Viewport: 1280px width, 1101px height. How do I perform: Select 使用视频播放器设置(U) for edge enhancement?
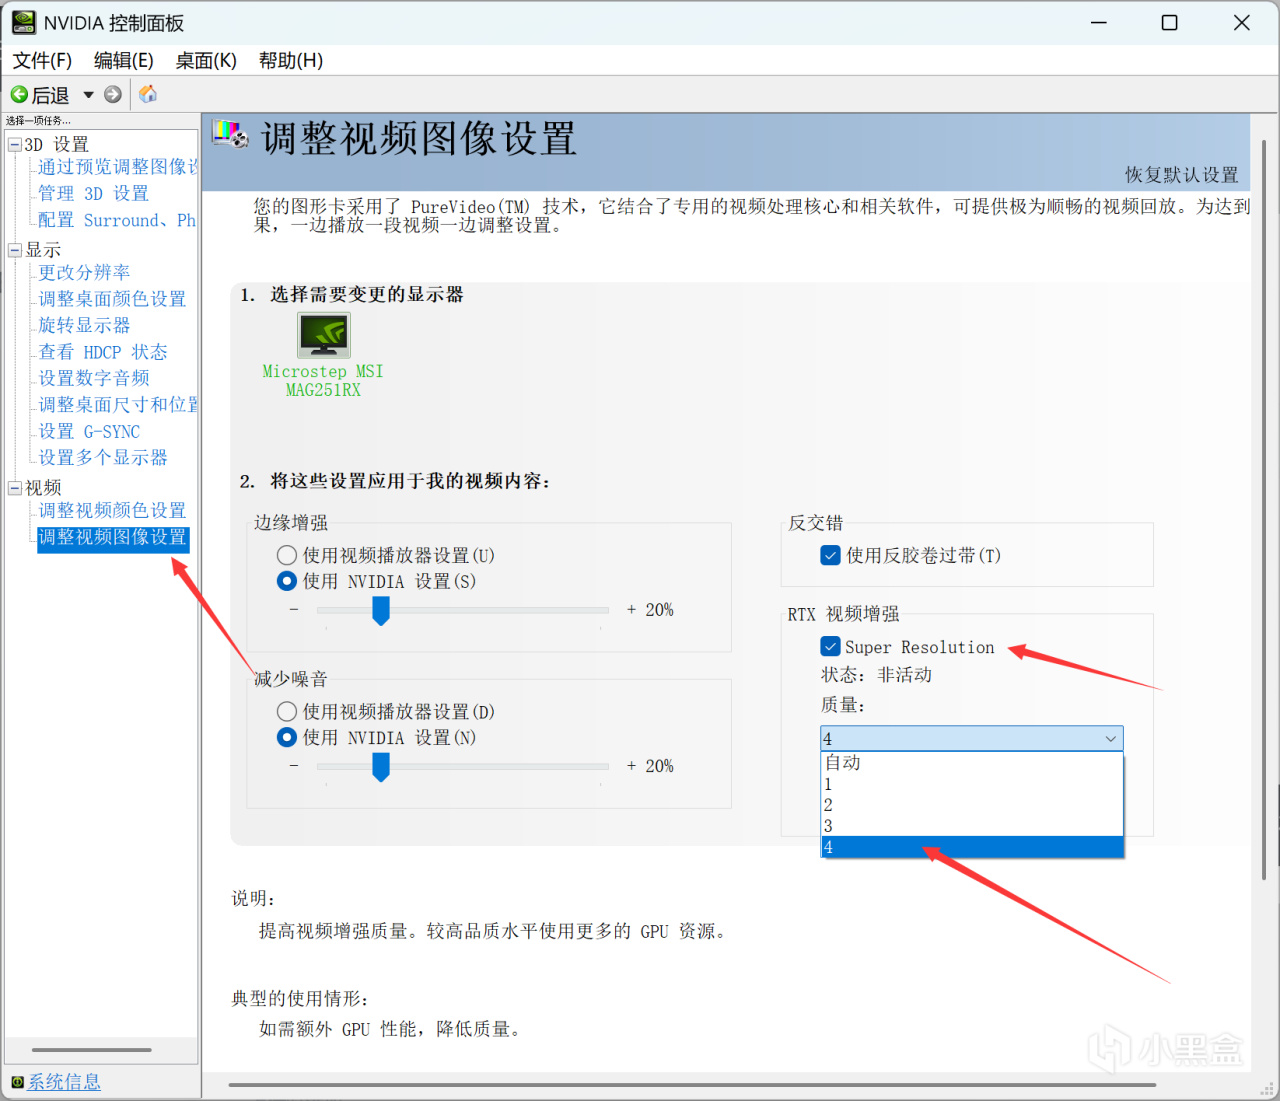point(287,555)
